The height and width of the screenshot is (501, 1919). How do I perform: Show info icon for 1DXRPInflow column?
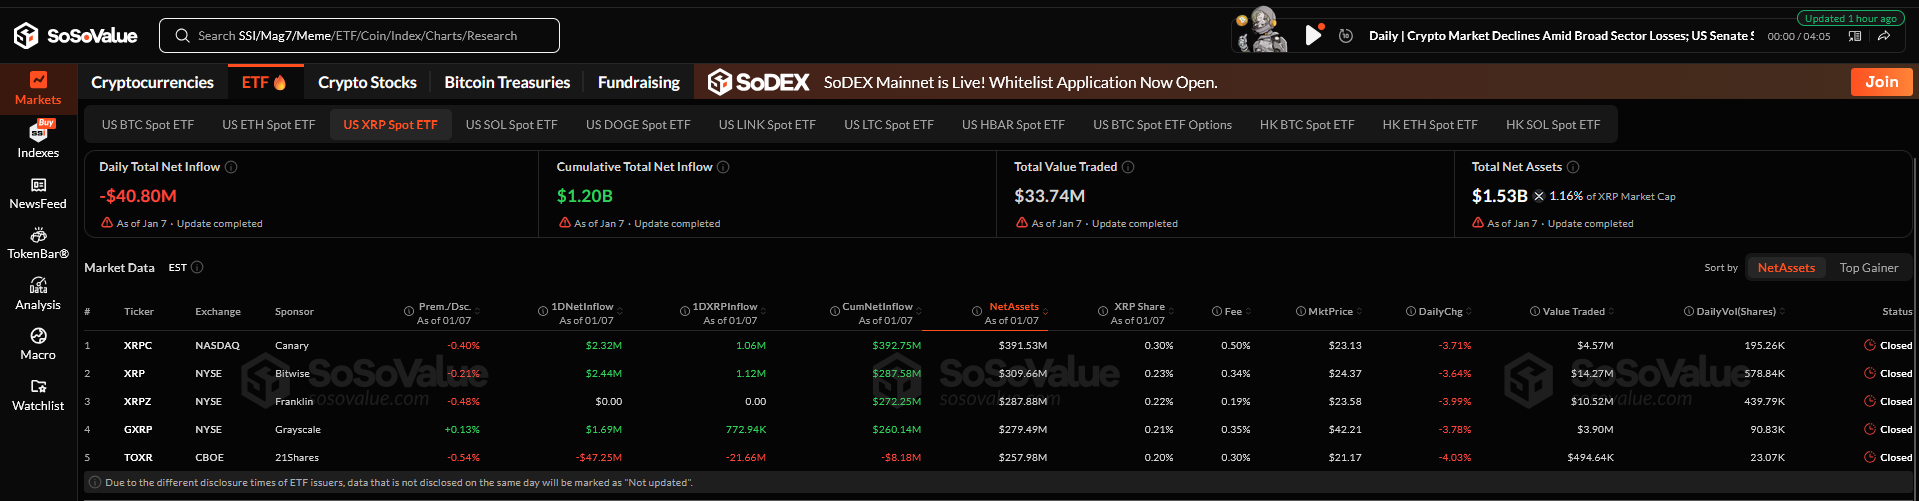coord(685,311)
